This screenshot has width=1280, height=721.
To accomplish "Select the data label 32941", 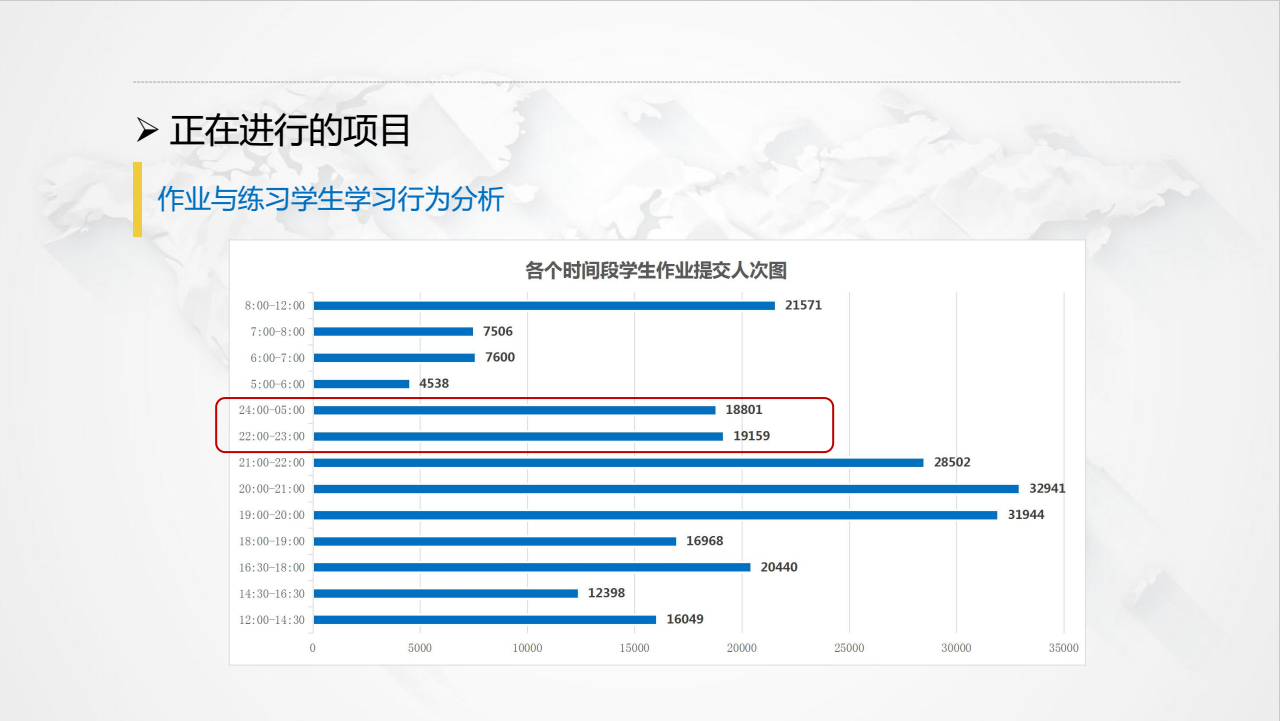I will pos(1048,489).
